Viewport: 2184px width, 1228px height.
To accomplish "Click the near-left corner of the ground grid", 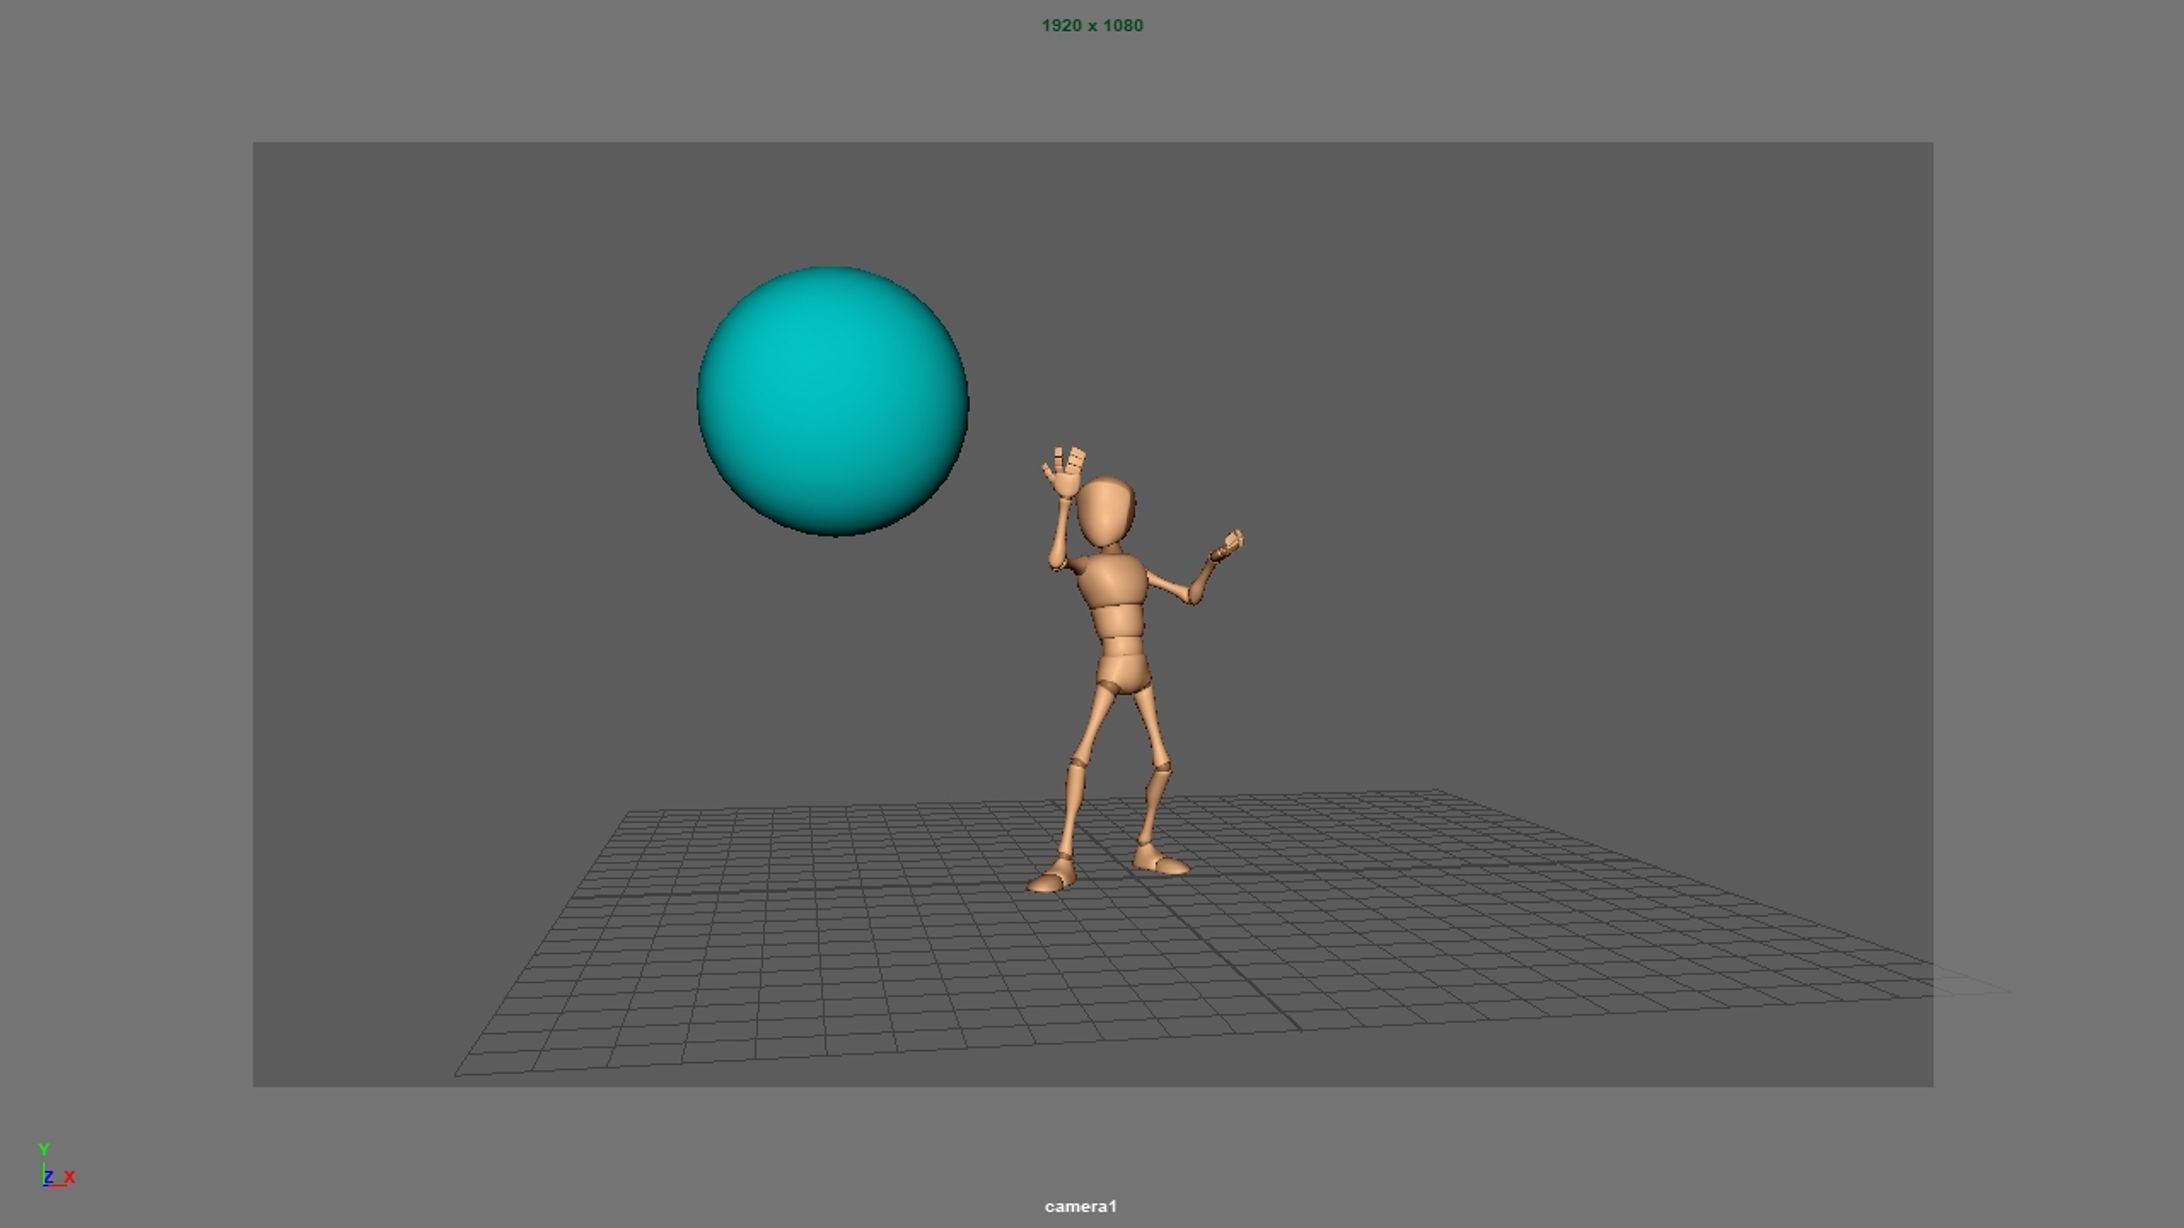I will [457, 1075].
